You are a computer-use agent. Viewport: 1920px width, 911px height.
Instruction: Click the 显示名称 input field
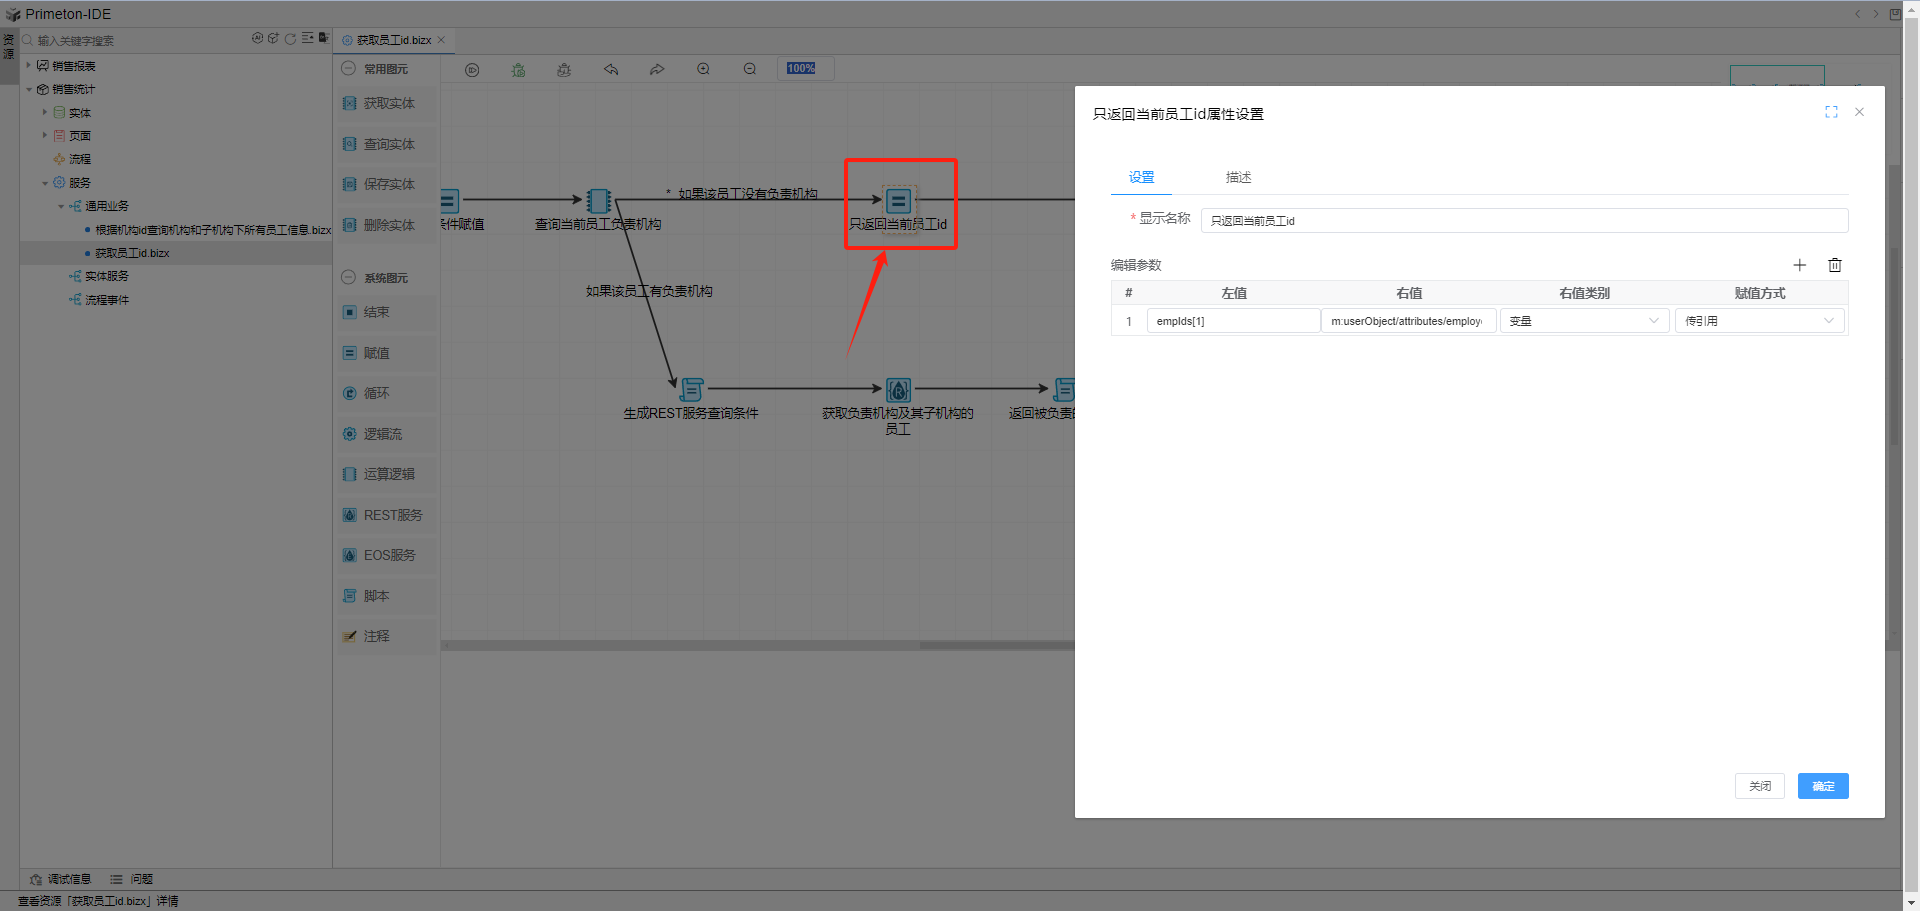pos(1523,221)
